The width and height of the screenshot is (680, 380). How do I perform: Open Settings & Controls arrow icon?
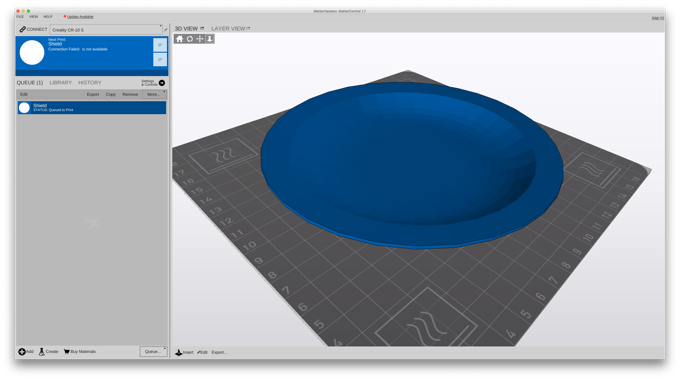162,82
